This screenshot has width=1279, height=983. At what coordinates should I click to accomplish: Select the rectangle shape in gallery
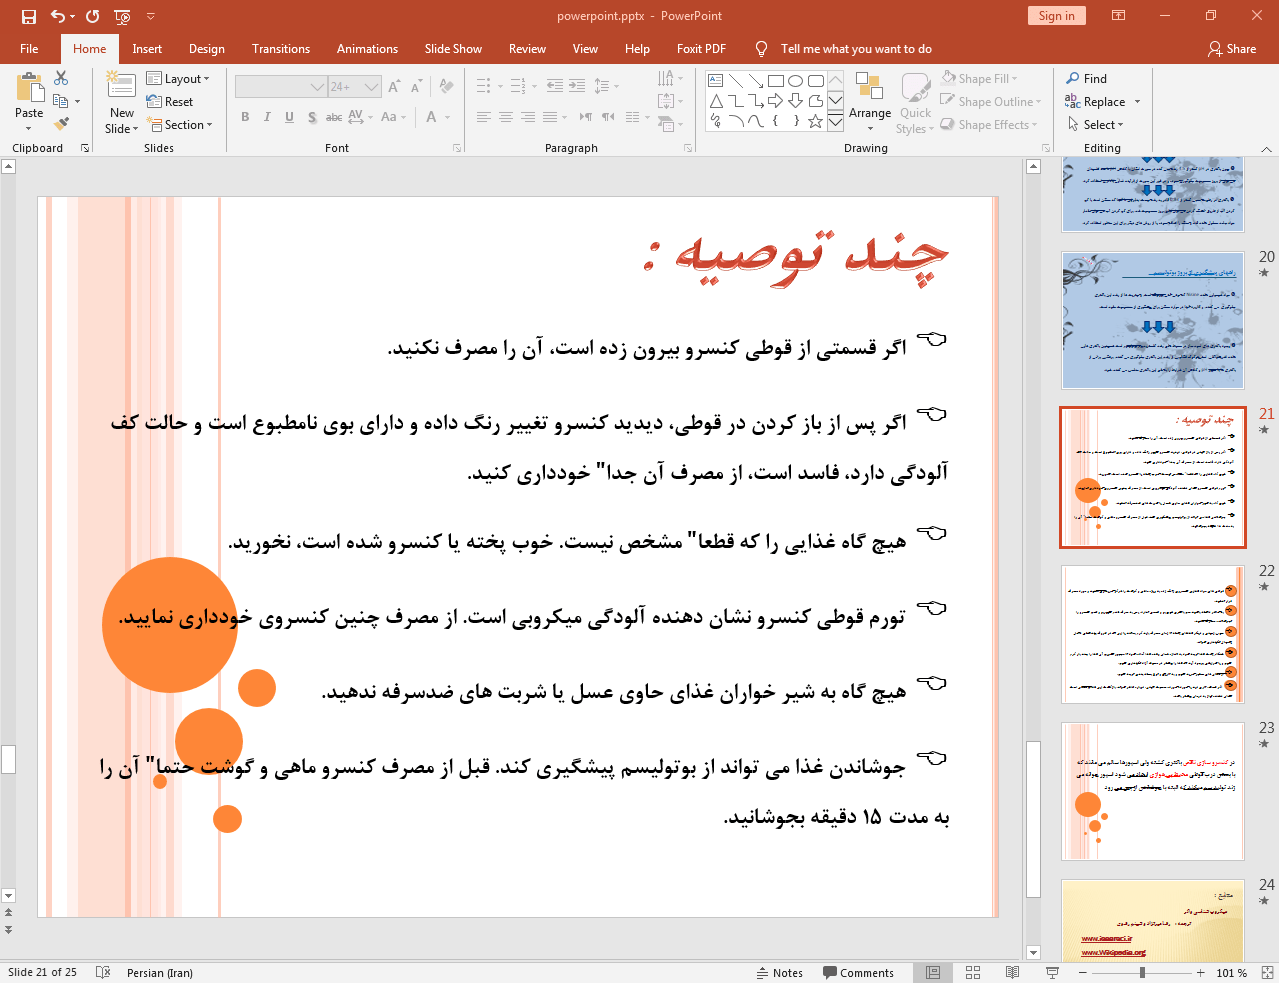pyautogui.click(x=775, y=81)
